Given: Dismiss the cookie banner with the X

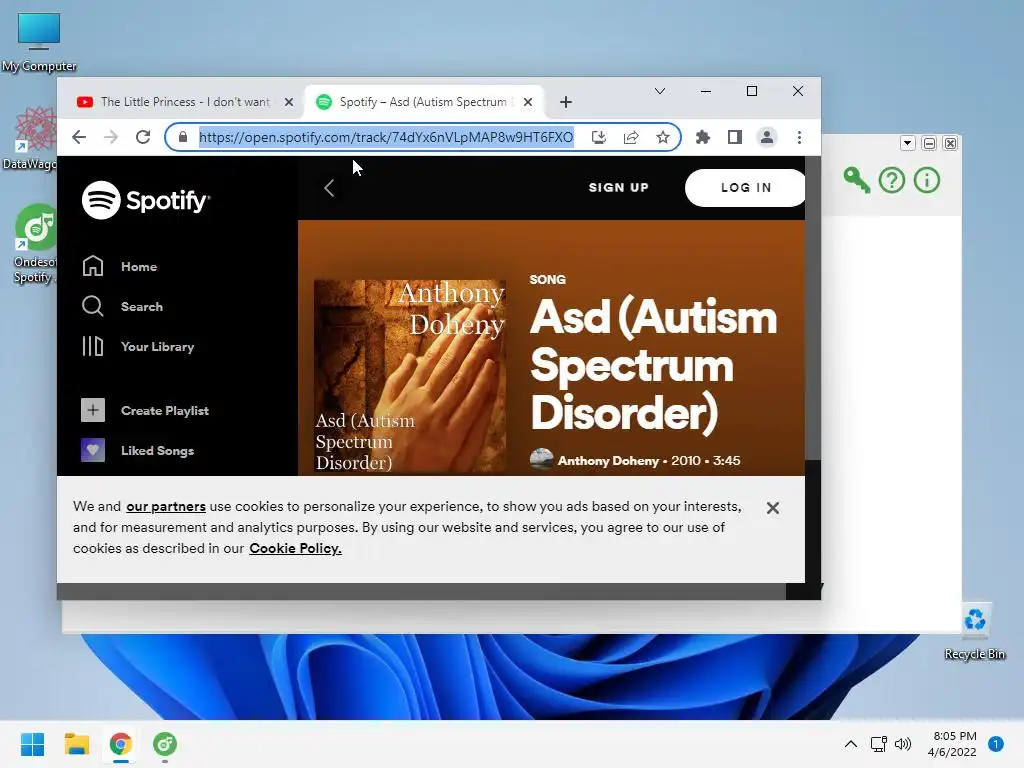Looking at the screenshot, I should coord(773,508).
